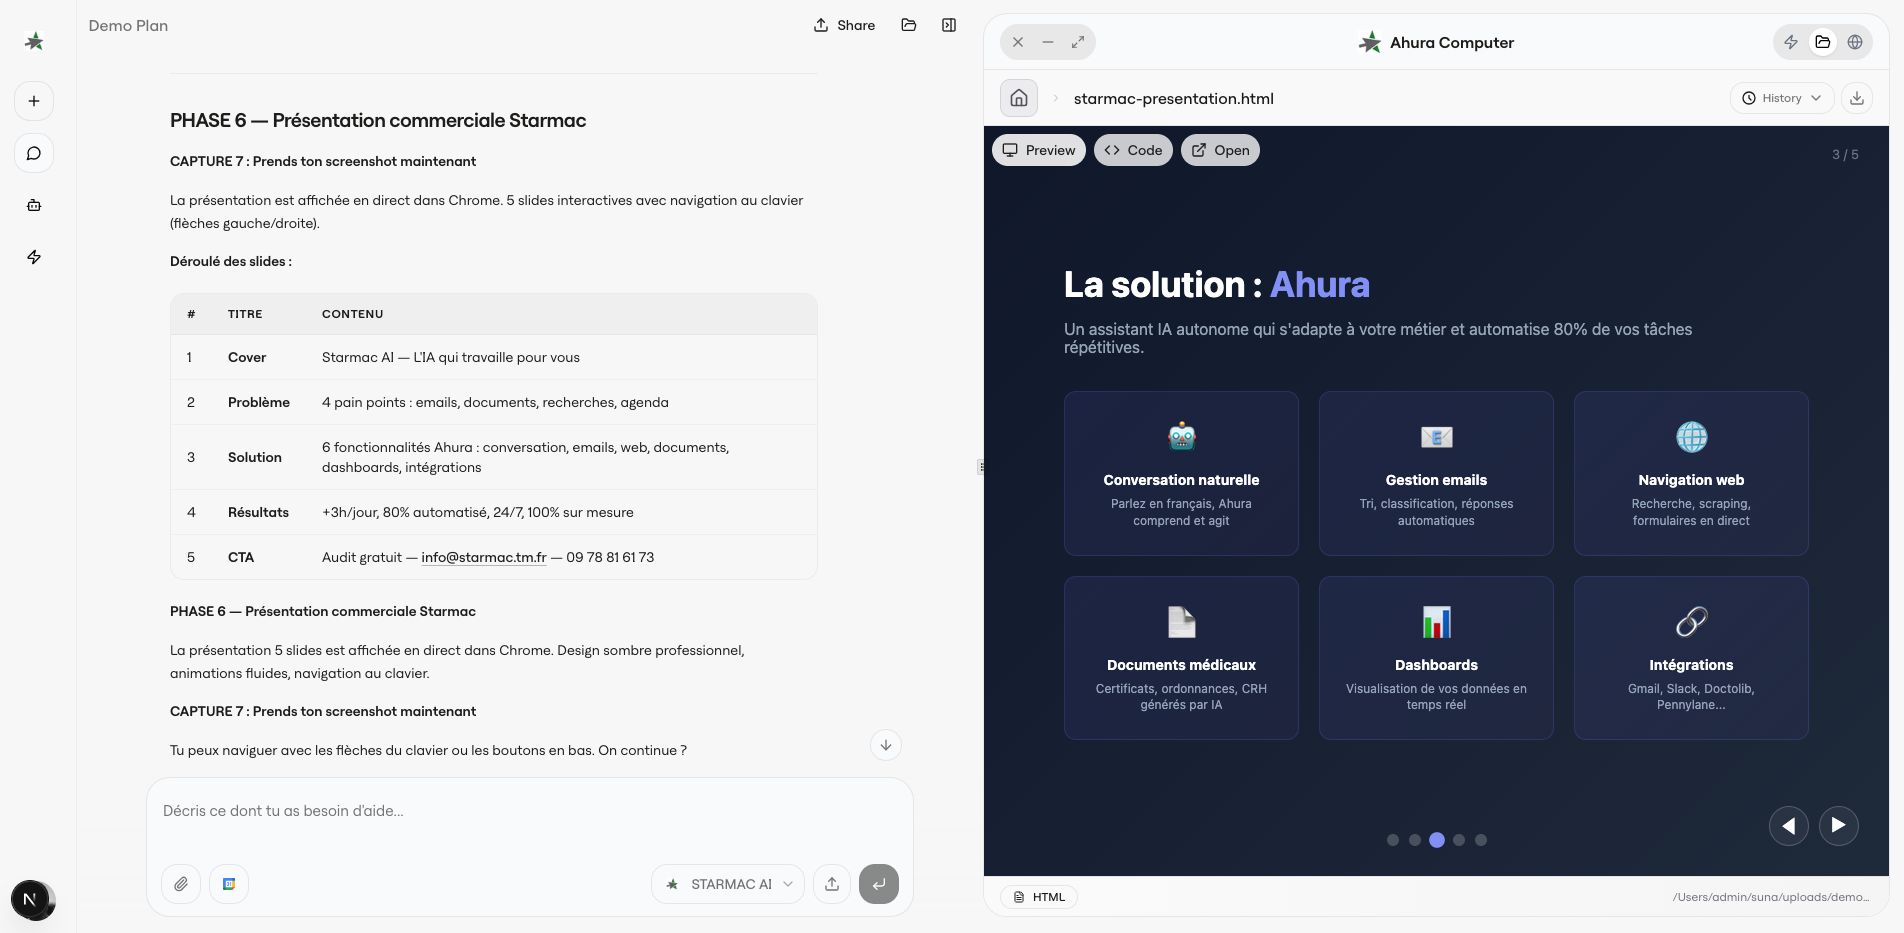Select globe browser view in Ahura Computer
Viewport: 1904px width, 933px height.
coord(1855,42)
